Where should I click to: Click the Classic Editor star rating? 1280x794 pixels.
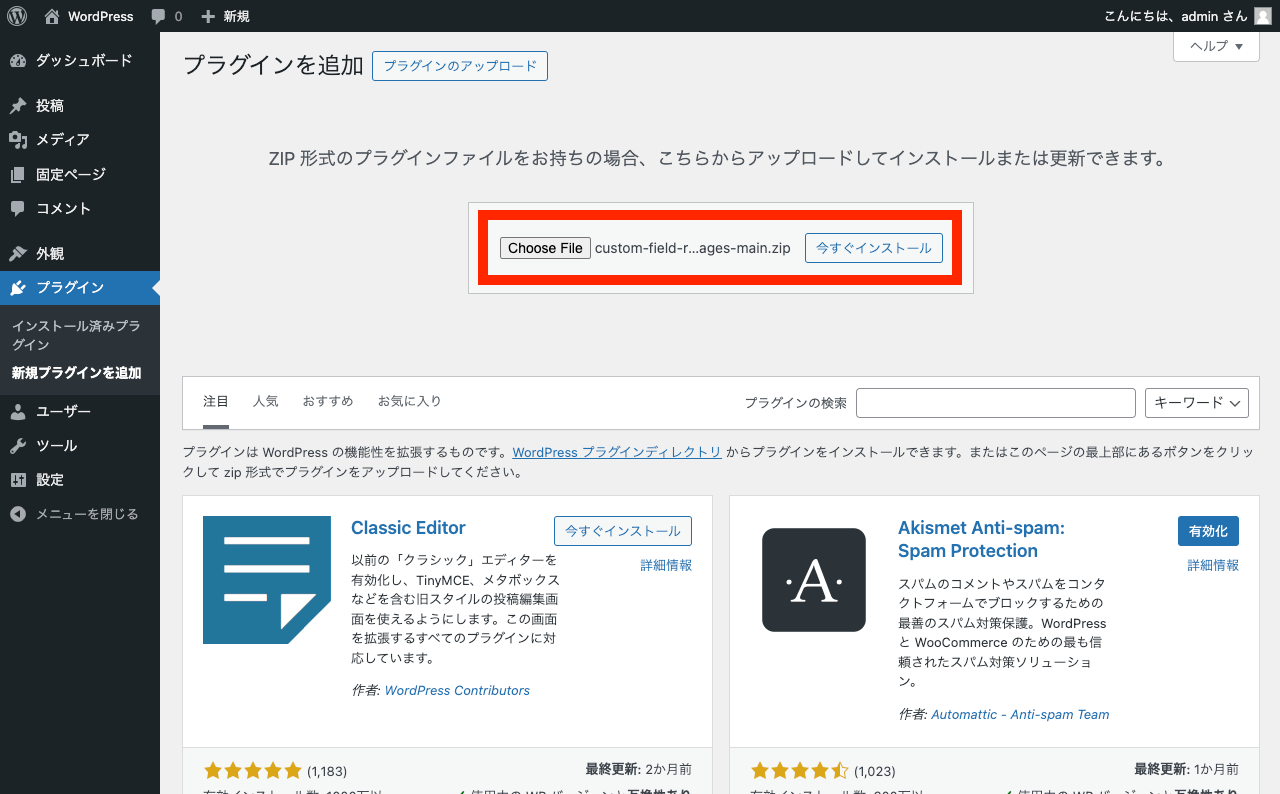[252, 771]
